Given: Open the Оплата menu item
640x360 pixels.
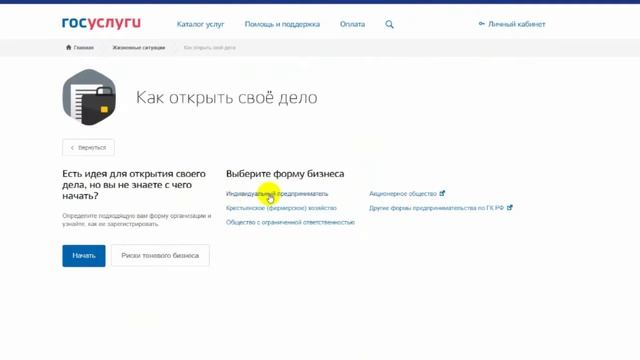Looking at the screenshot, I should (x=353, y=24).
